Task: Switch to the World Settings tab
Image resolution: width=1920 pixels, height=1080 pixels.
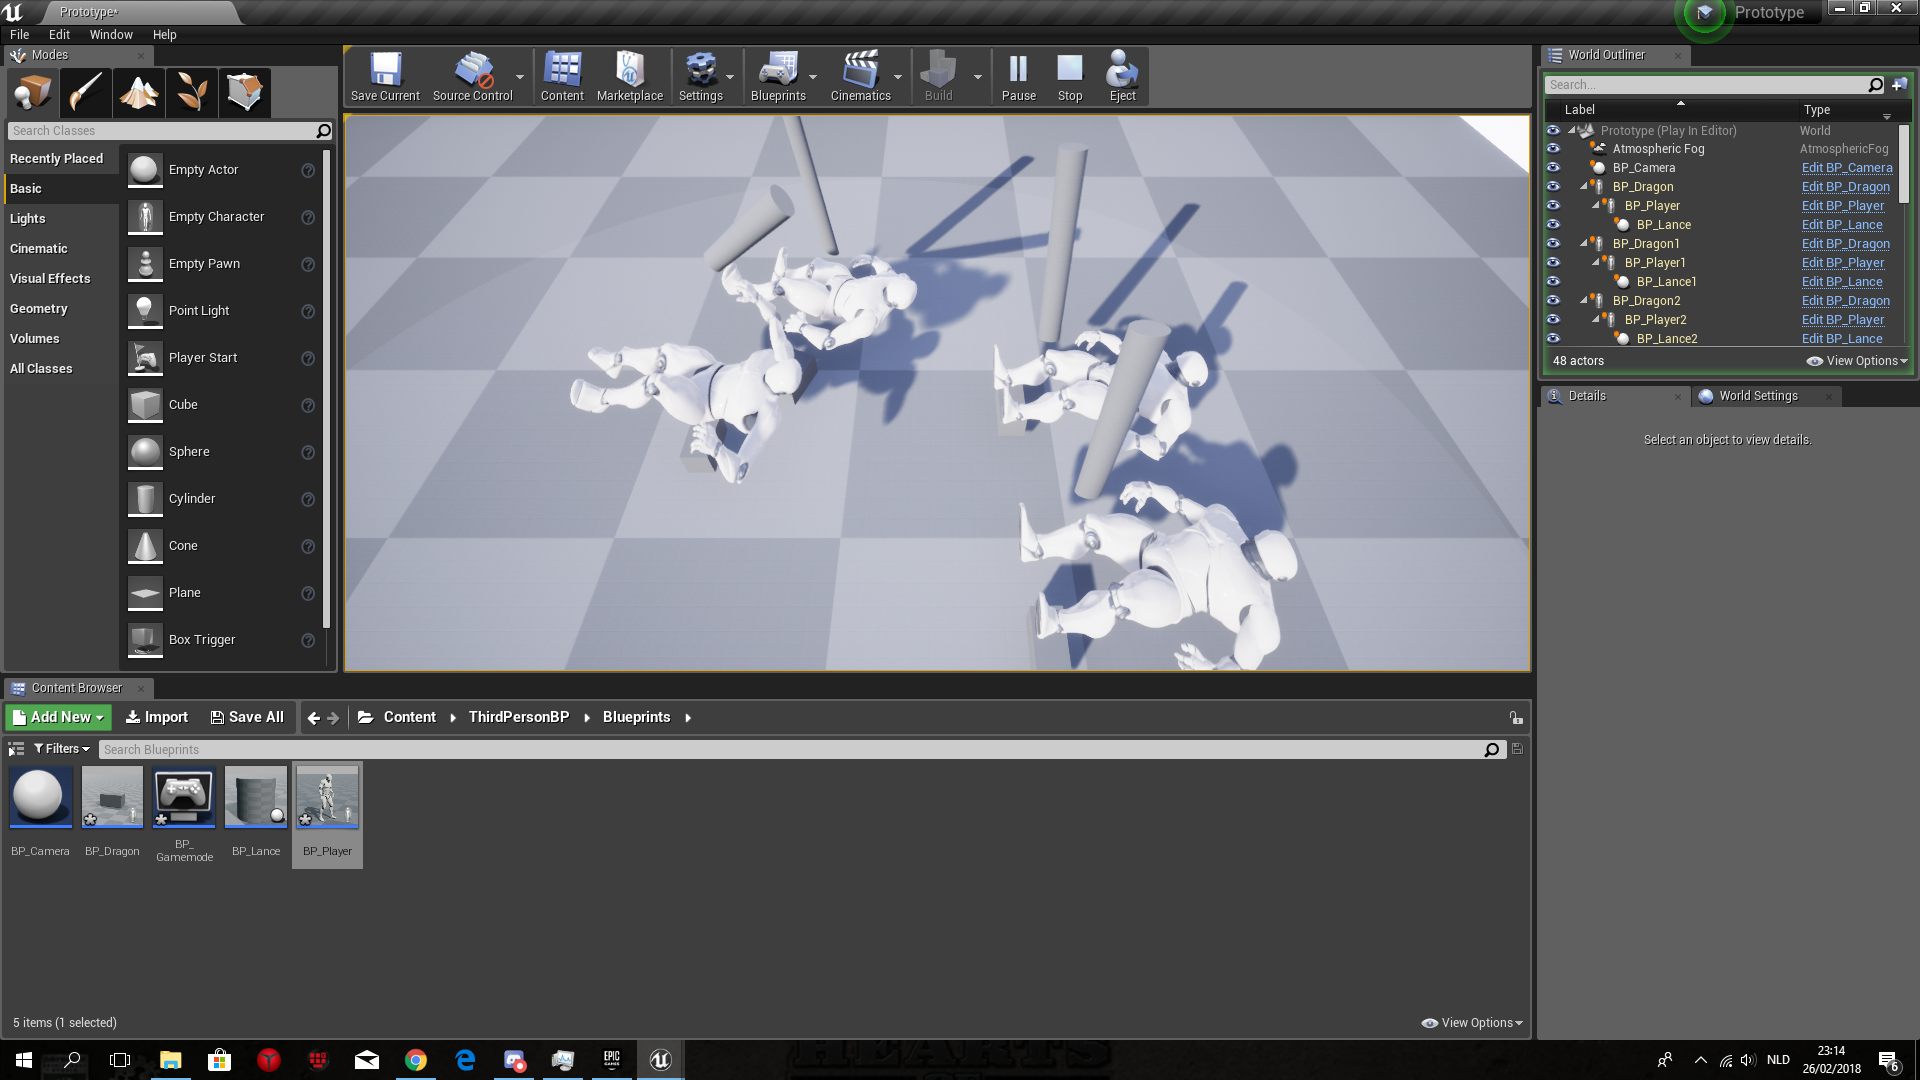Action: [1758, 397]
